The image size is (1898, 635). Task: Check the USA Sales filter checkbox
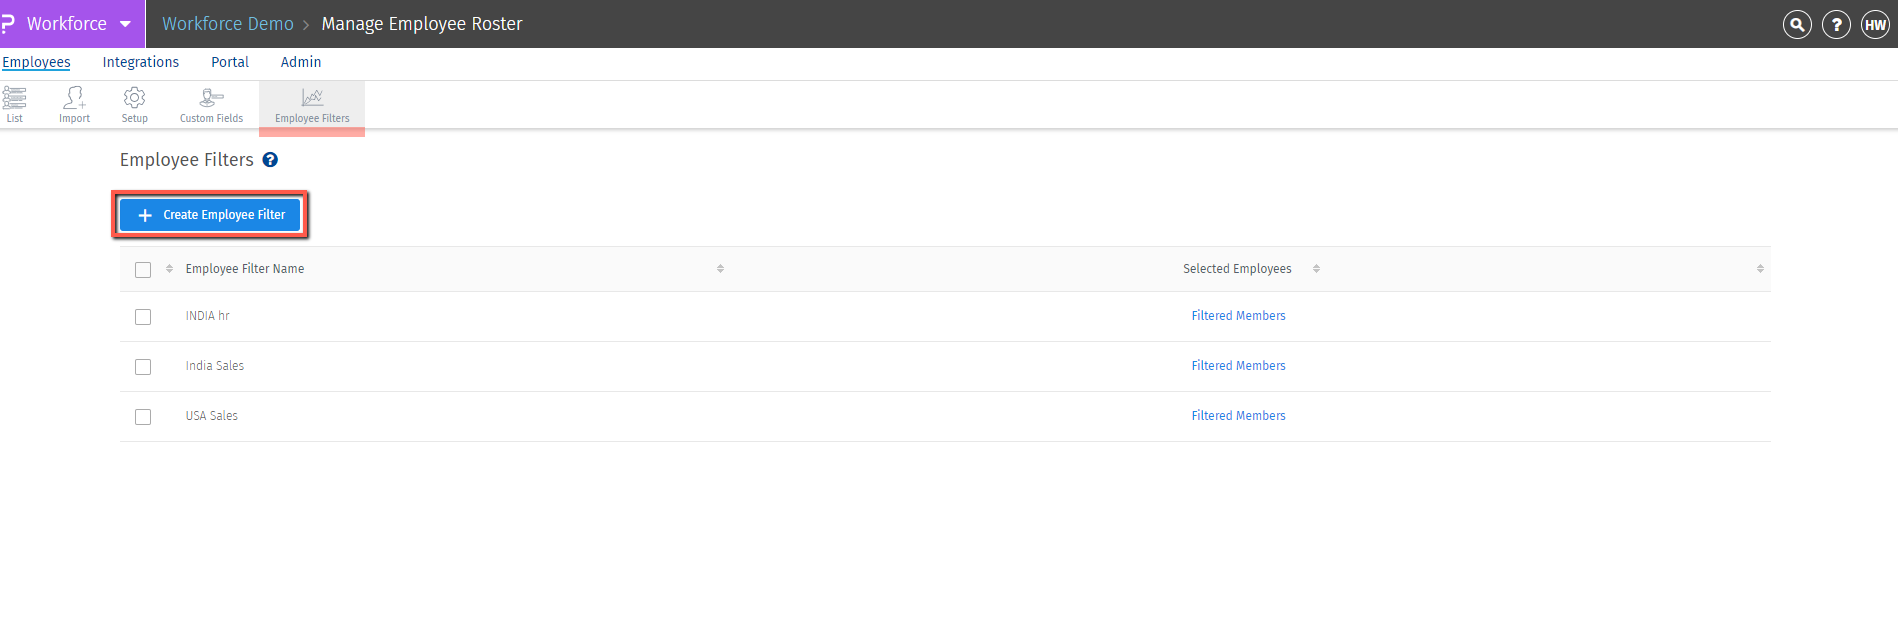point(143,417)
